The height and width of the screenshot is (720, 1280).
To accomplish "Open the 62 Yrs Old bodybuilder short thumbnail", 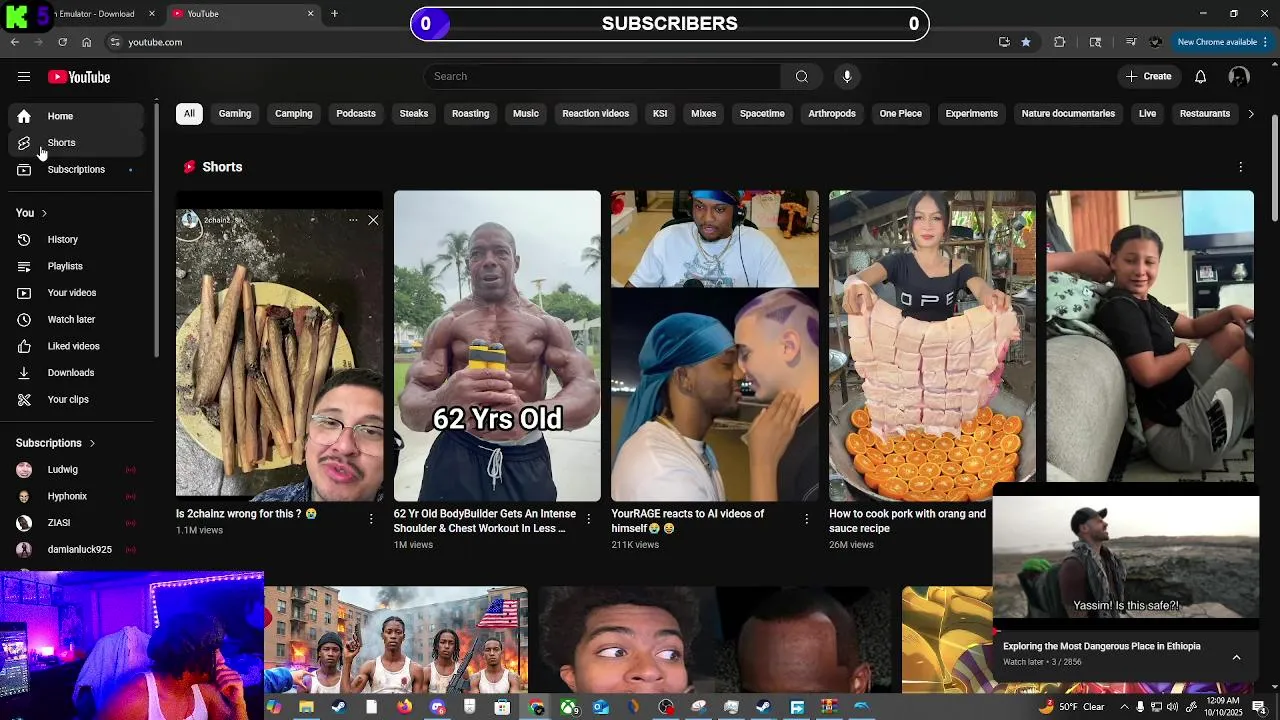I will (x=497, y=346).
